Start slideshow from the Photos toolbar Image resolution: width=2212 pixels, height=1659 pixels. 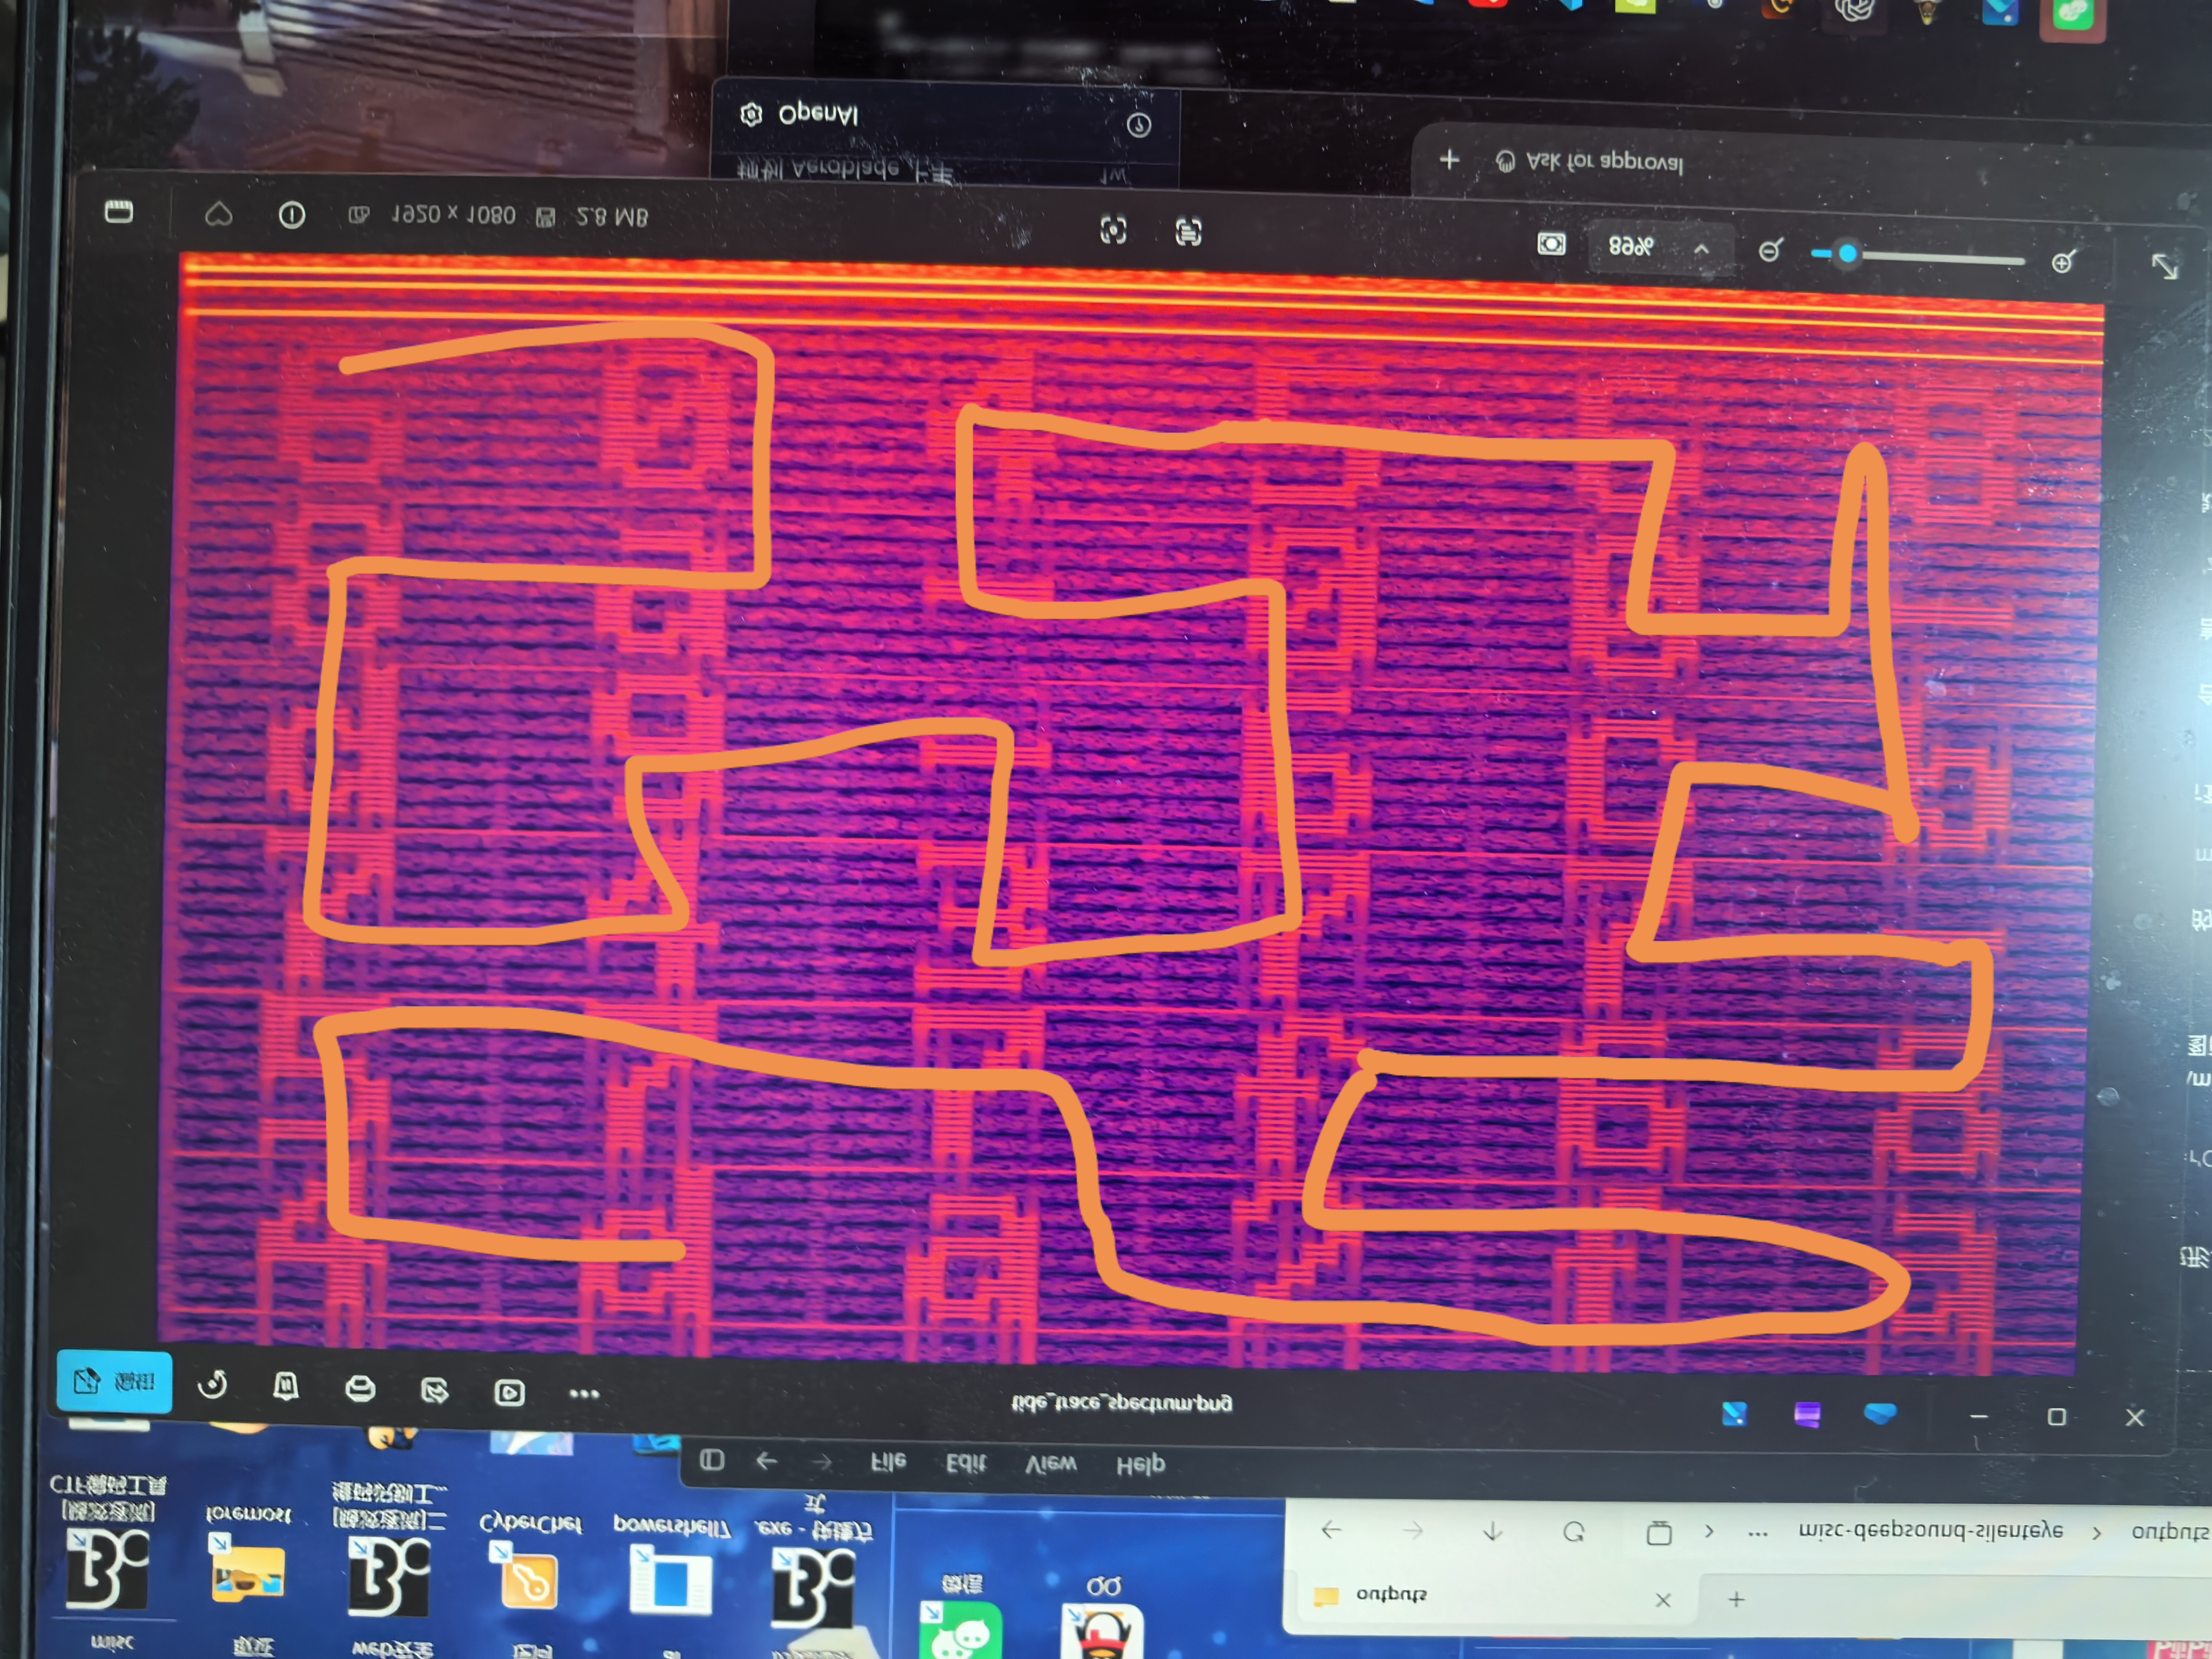tap(509, 1393)
